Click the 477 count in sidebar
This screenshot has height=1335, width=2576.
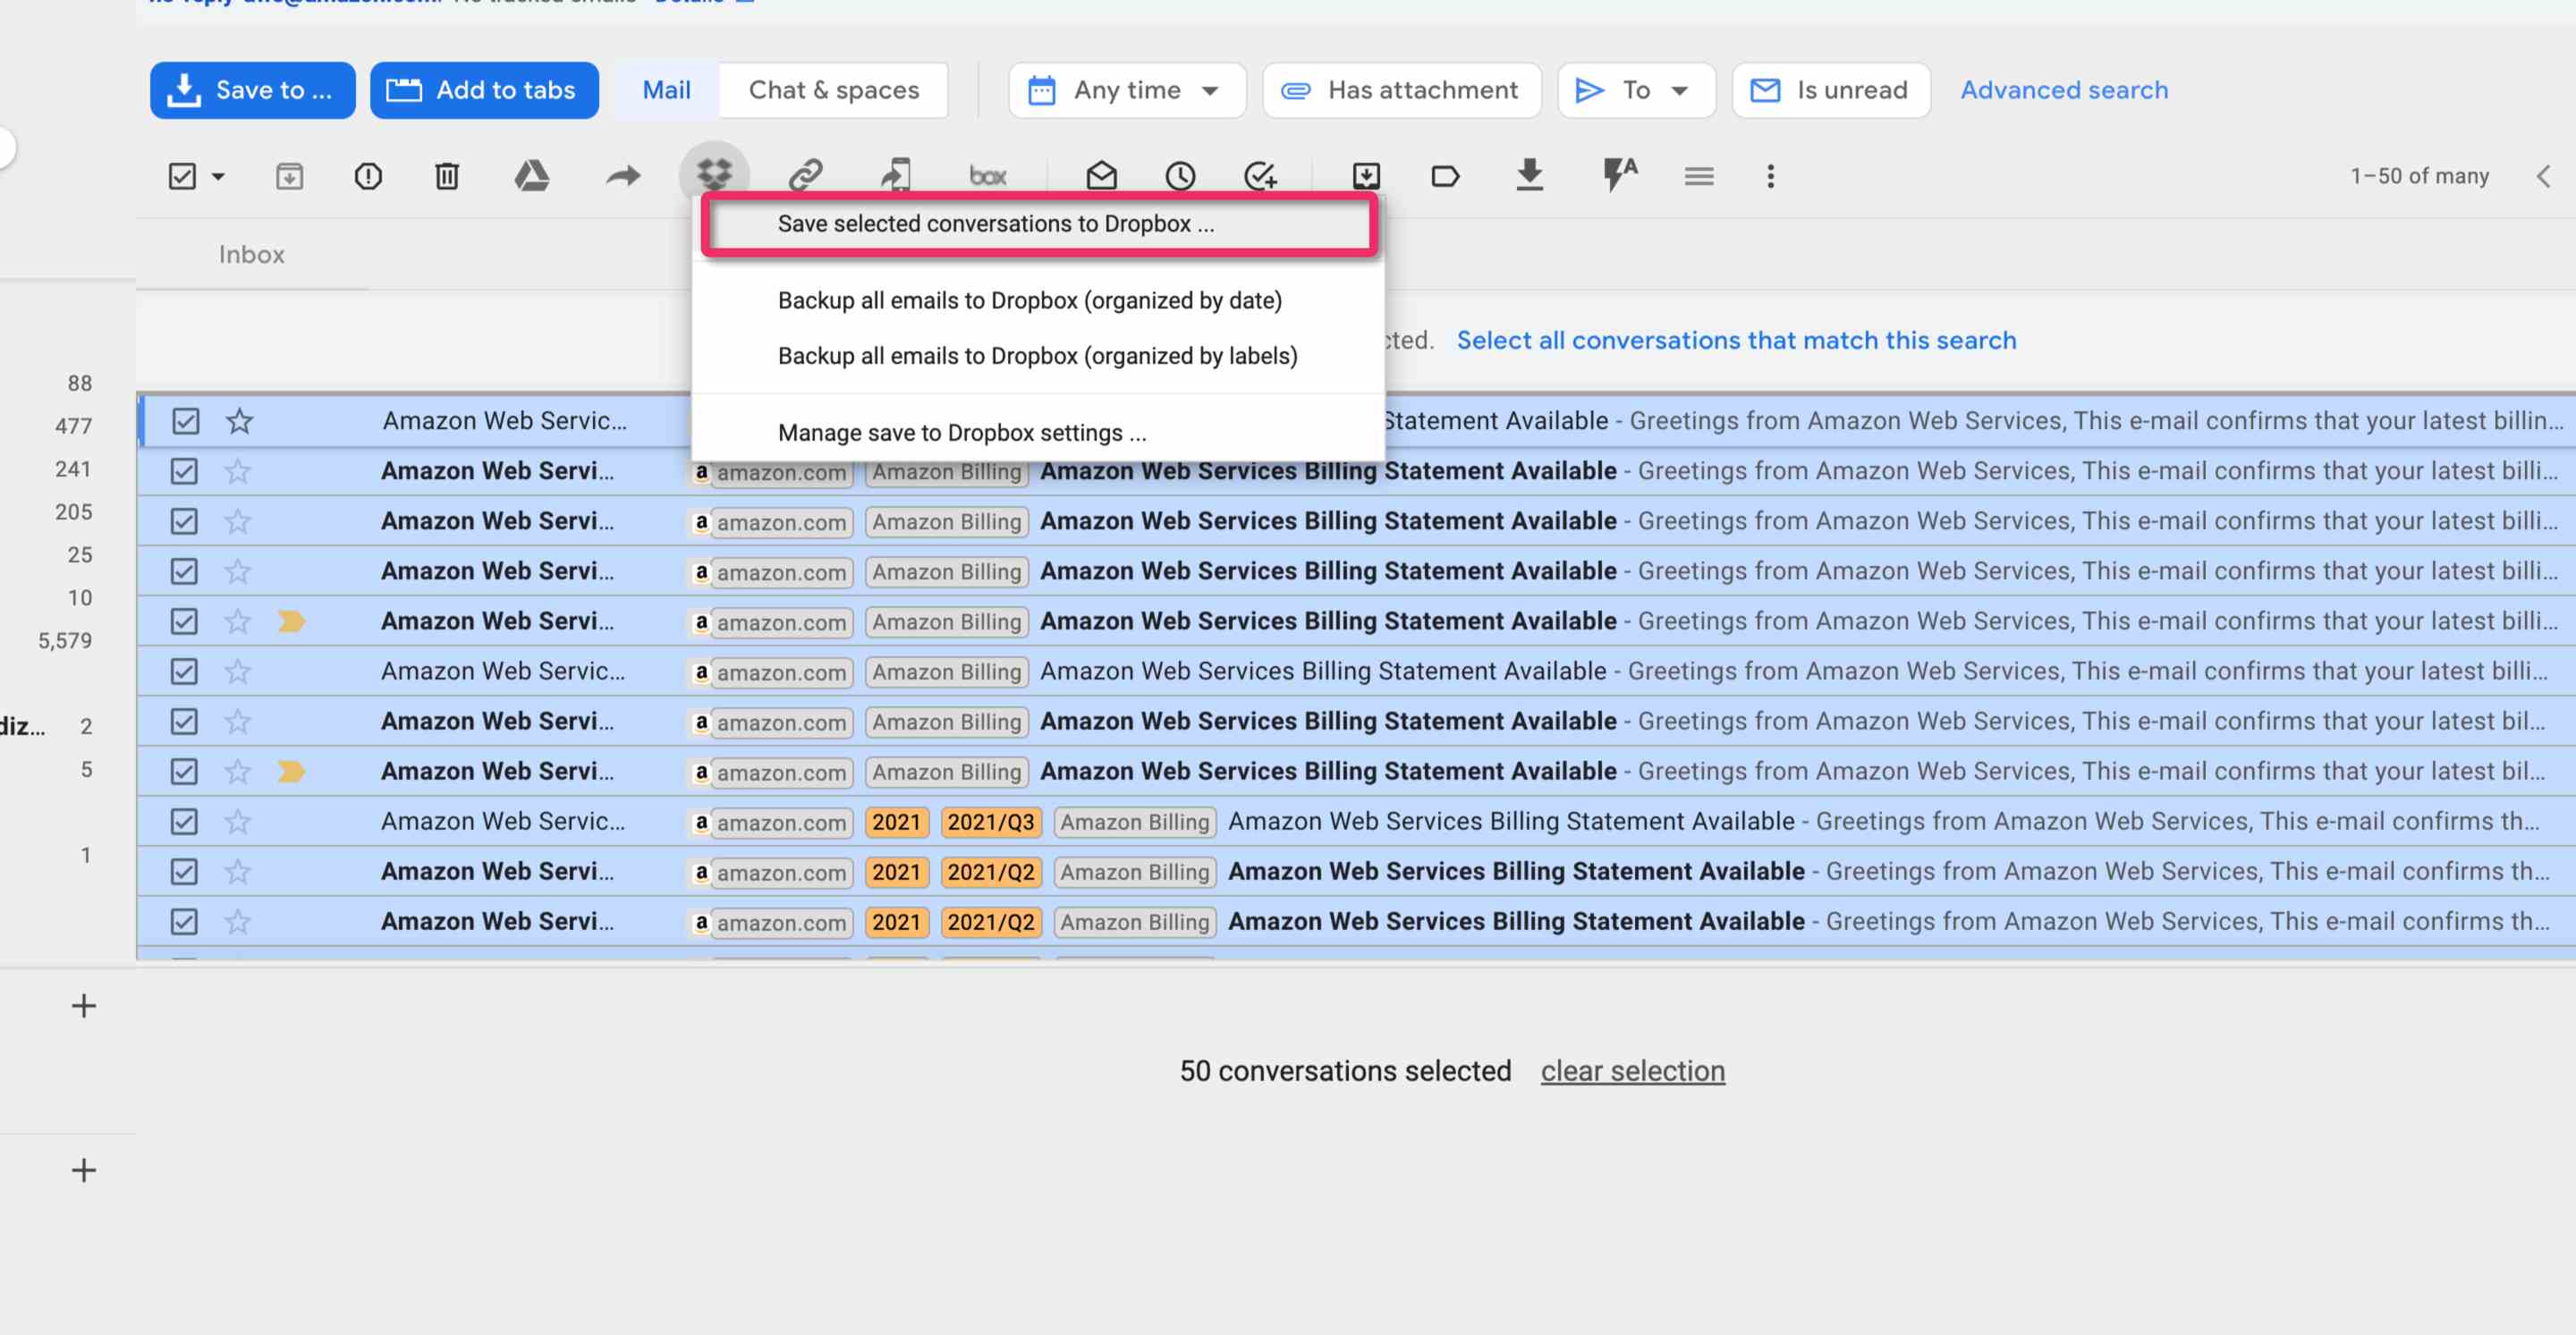(x=73, y=426)
